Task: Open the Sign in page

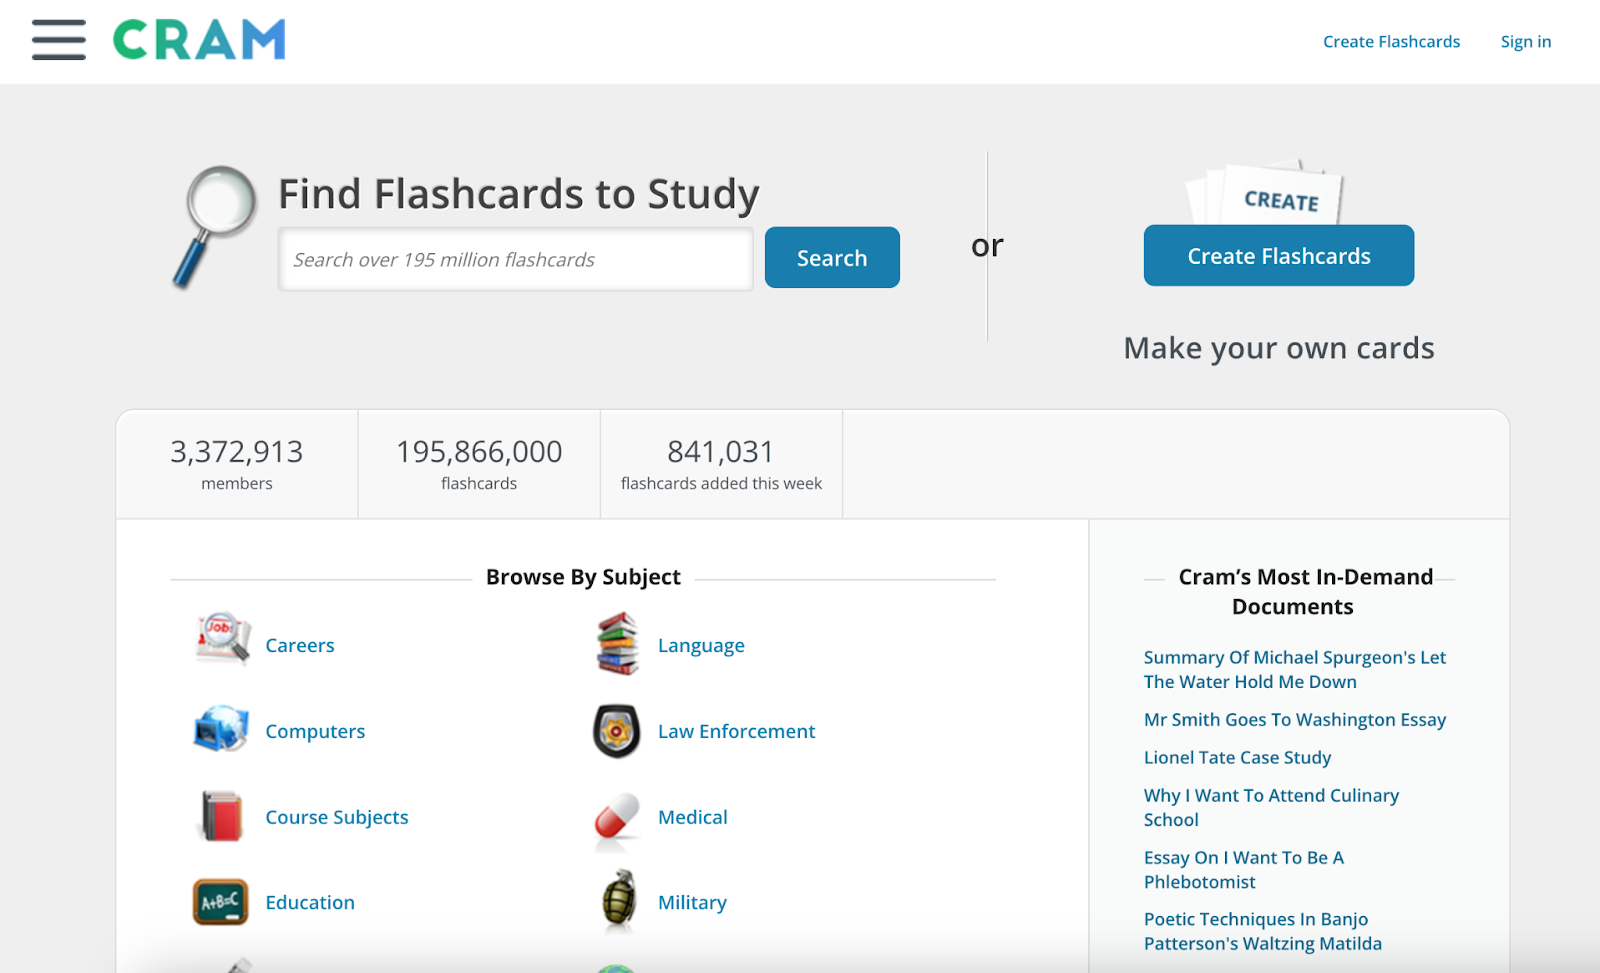Action: click(1525, 41)
